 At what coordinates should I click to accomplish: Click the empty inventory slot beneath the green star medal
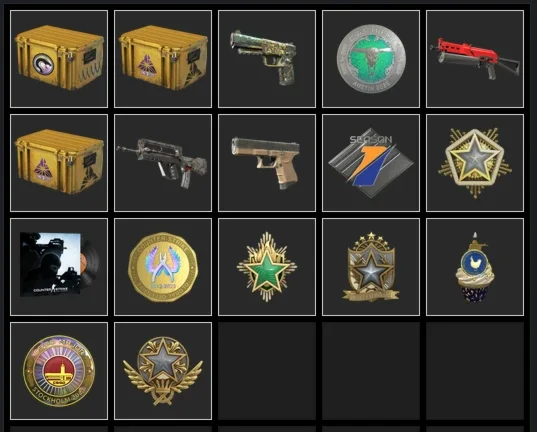267,371
